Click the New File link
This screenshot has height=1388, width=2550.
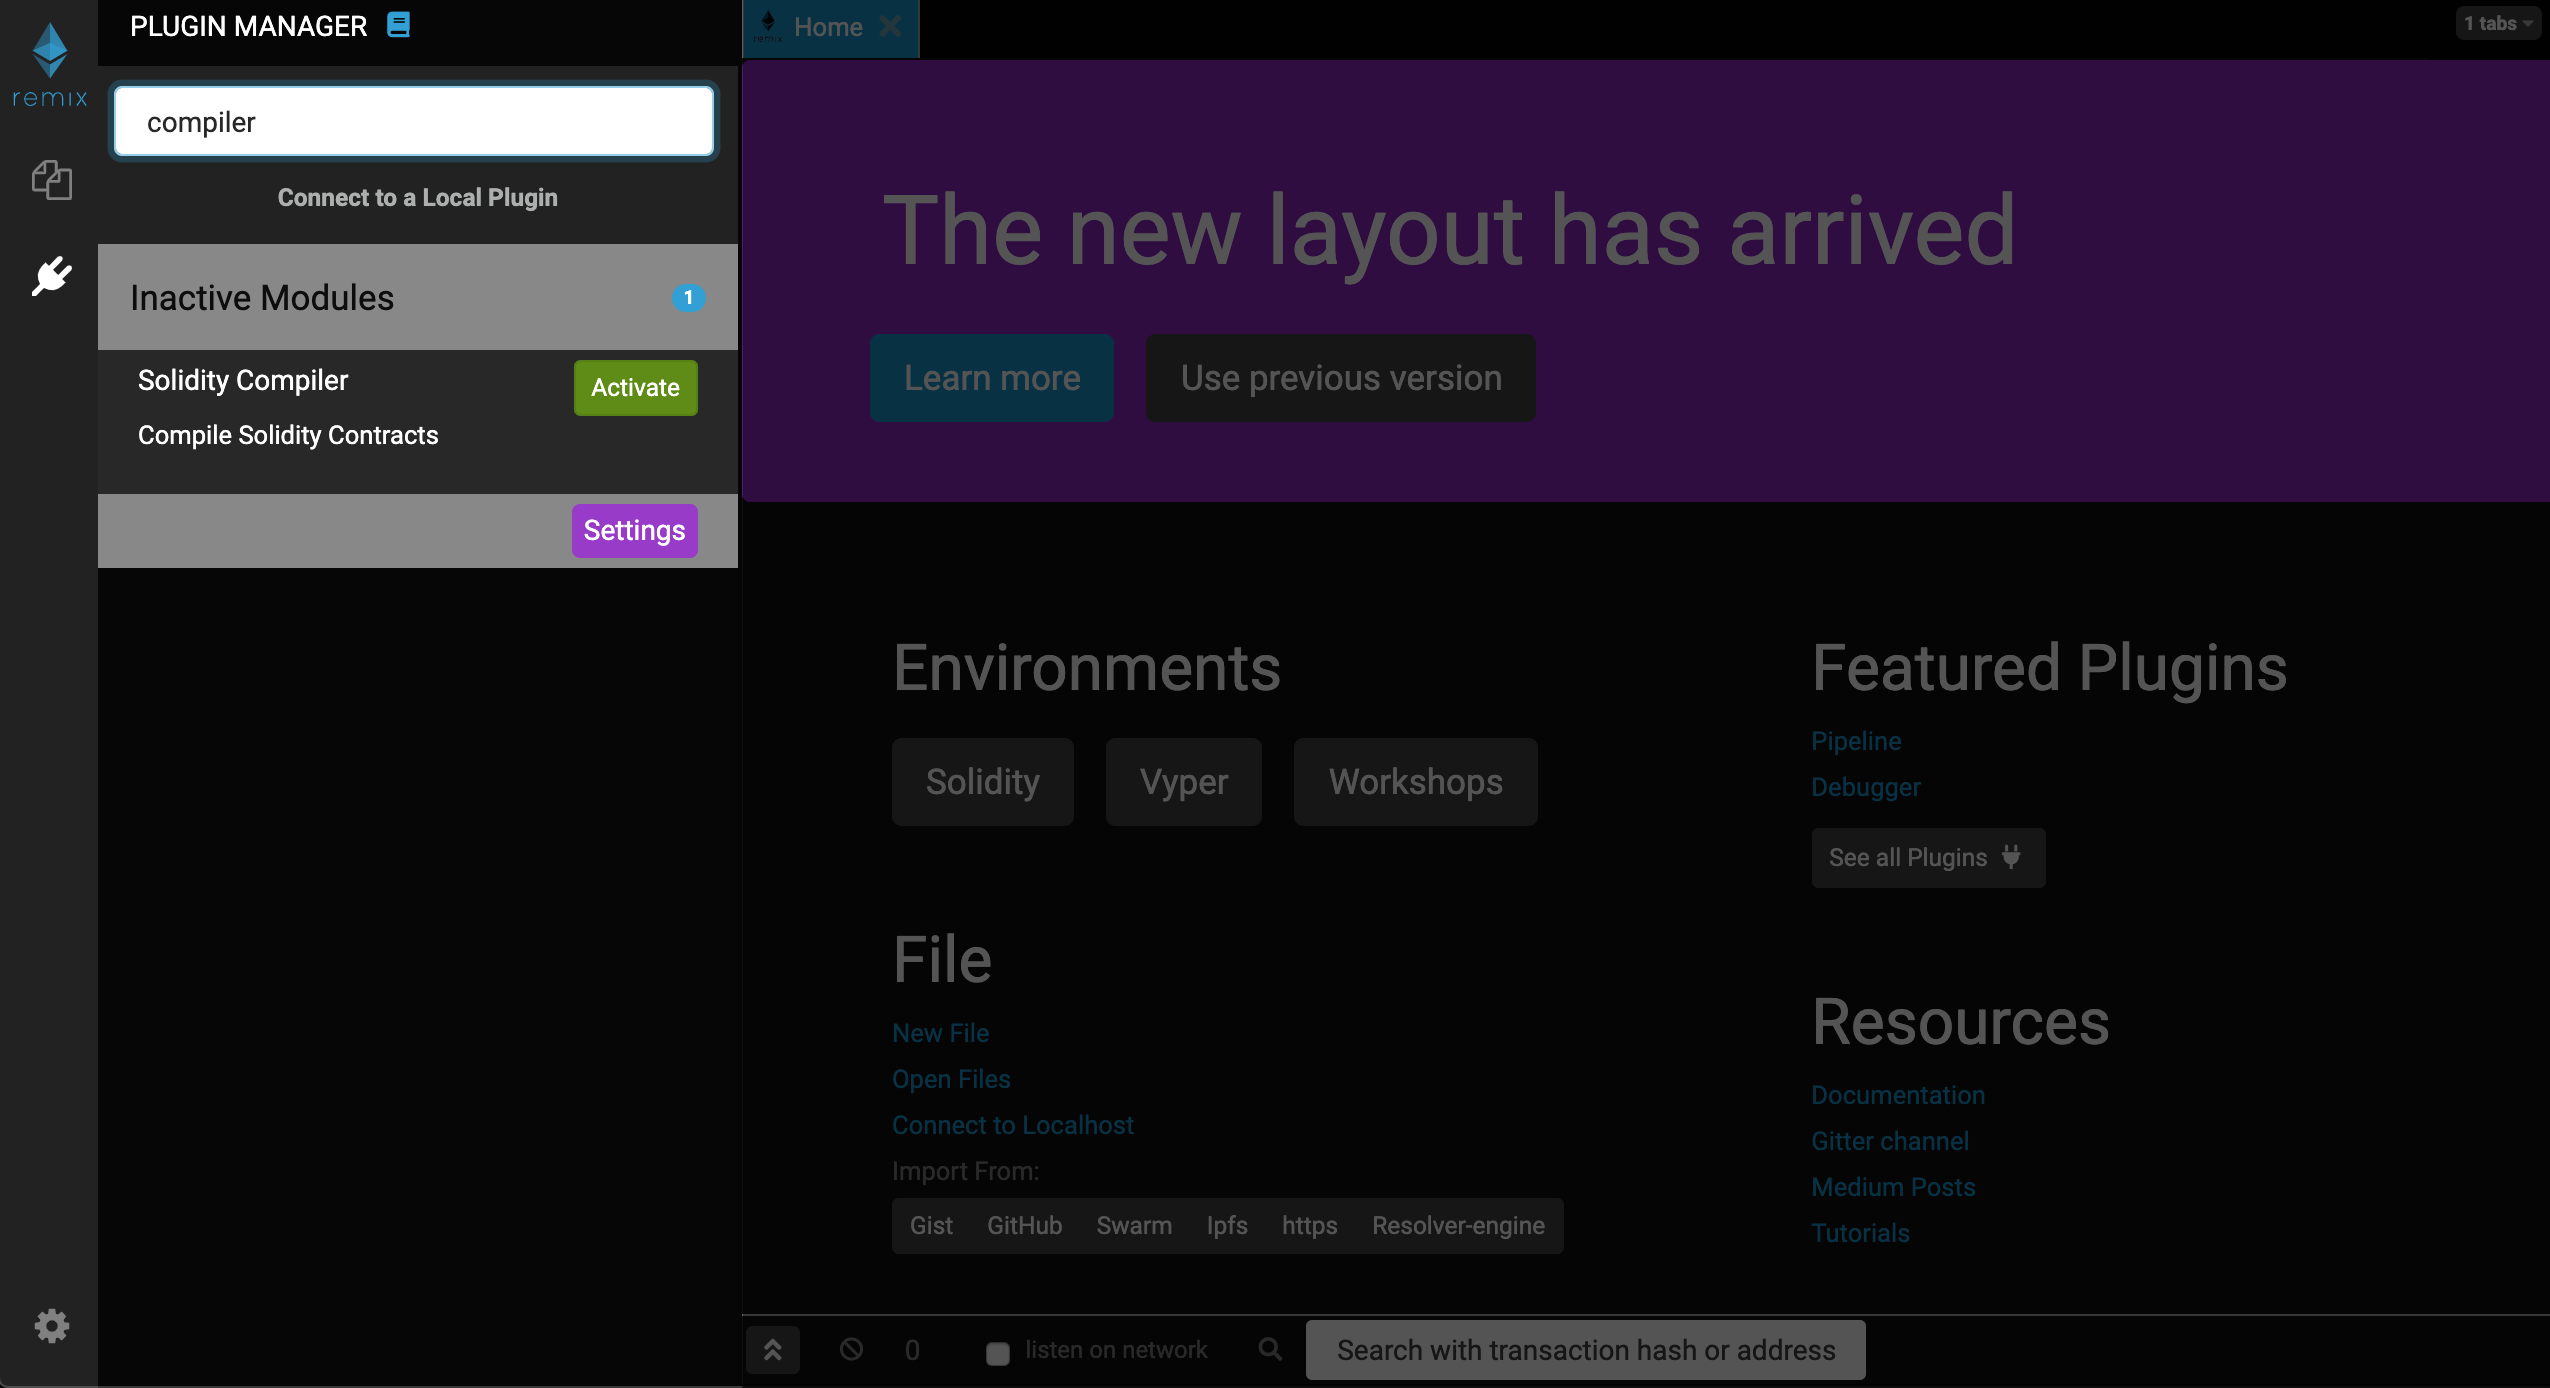coord(940,1033)
